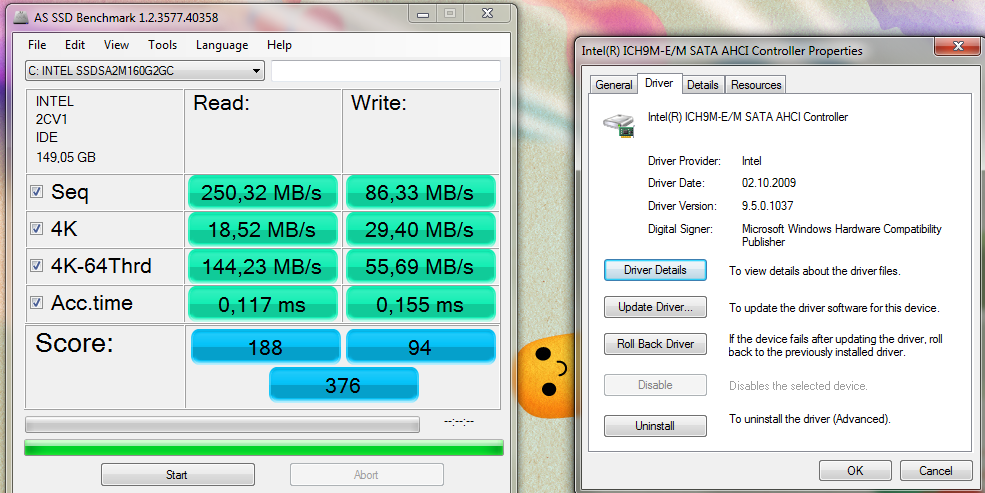Screen dimensions: 985x493
Task: Click the Seq read result 250,32 MB/s
Action: [x=263, y=192]
